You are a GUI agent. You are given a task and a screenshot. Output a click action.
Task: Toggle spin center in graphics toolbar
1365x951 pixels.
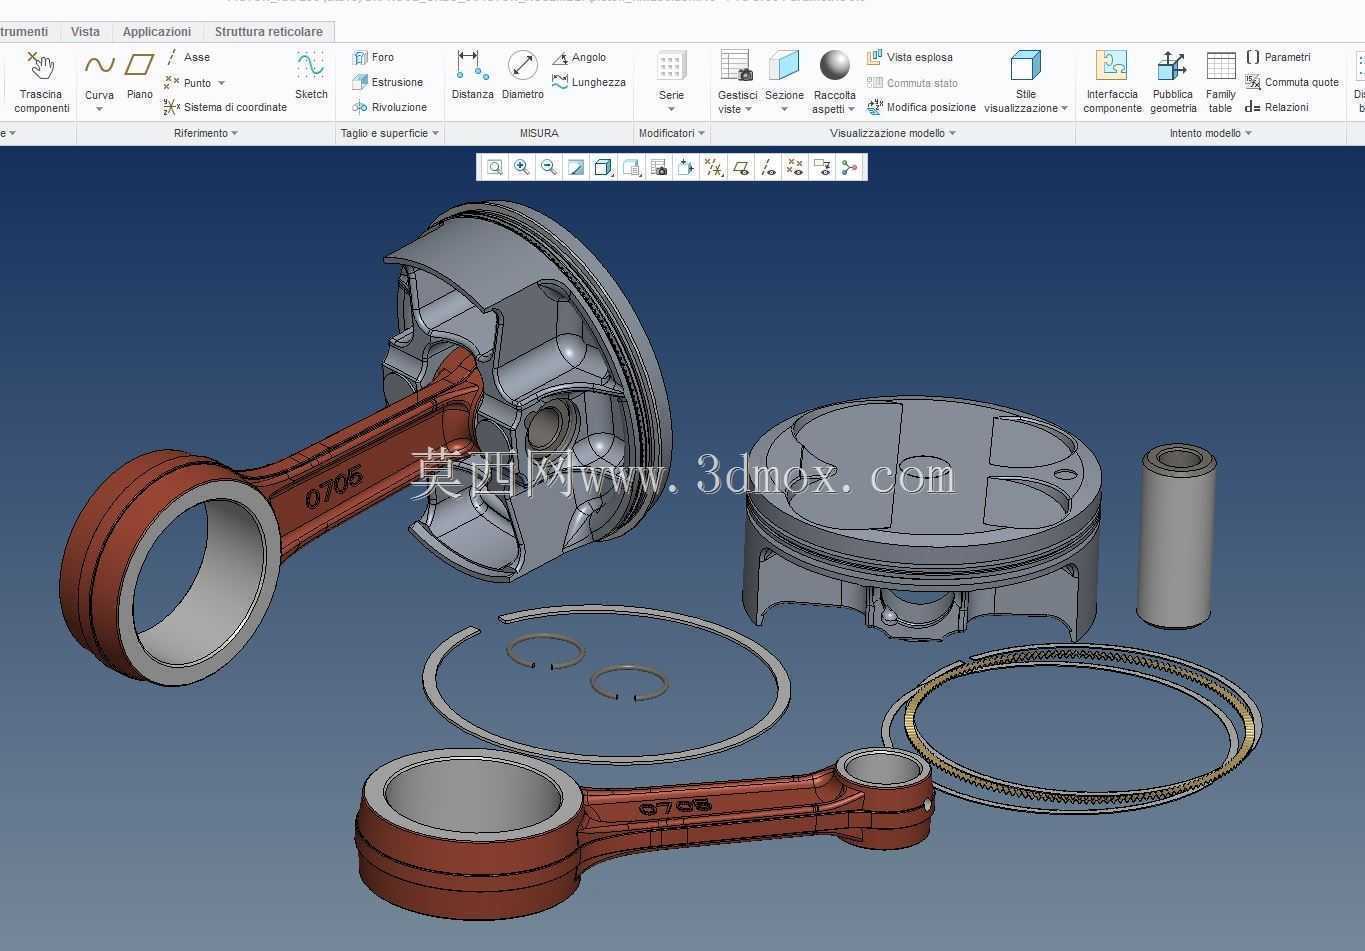[849, 168]
